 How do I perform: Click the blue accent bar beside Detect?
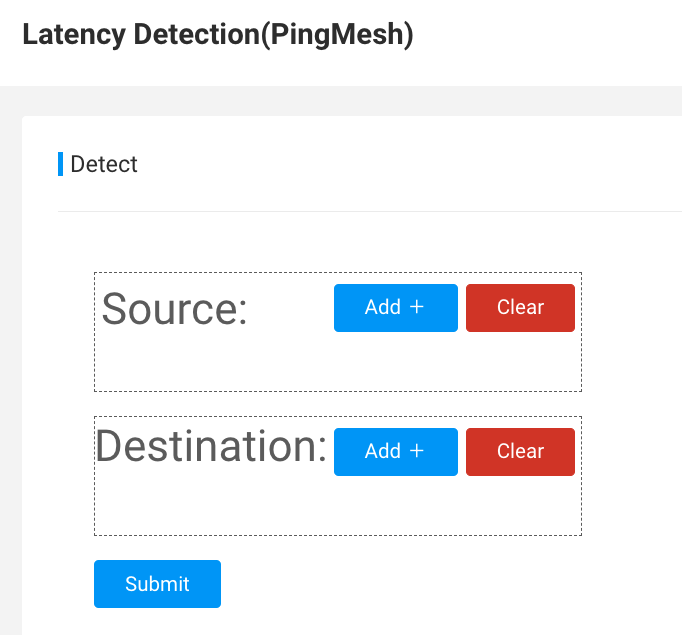[60, 164]
